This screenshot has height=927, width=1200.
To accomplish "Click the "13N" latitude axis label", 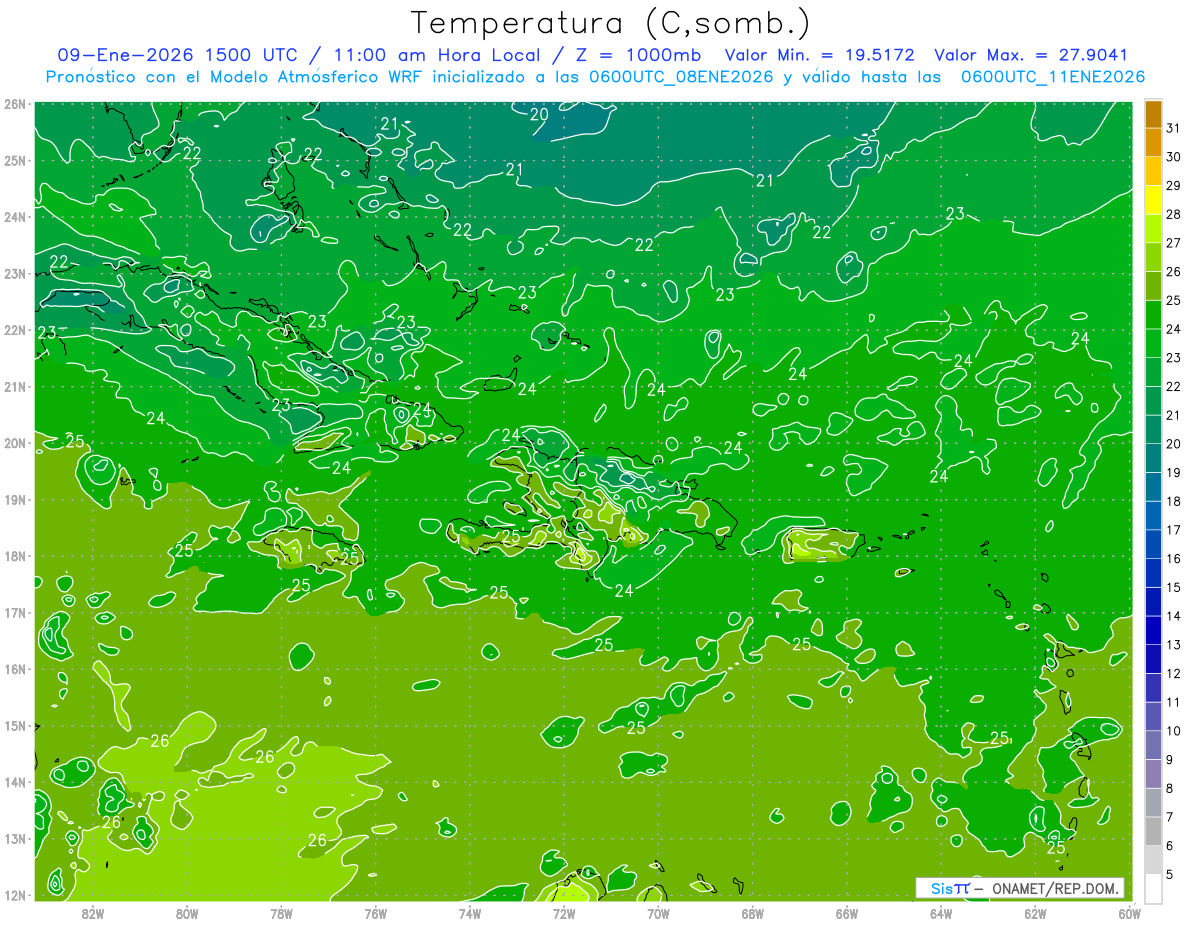I will (x=15, y=838).
